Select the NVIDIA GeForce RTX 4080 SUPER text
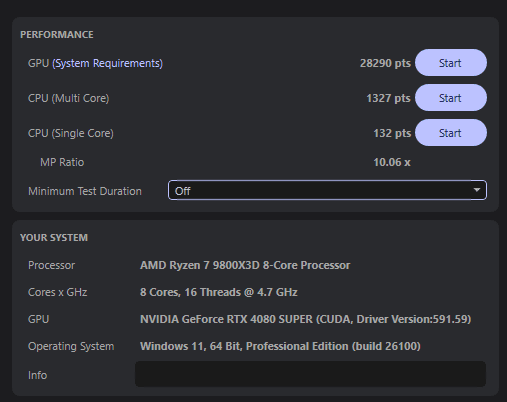507x402 pixels. (305, 319)
